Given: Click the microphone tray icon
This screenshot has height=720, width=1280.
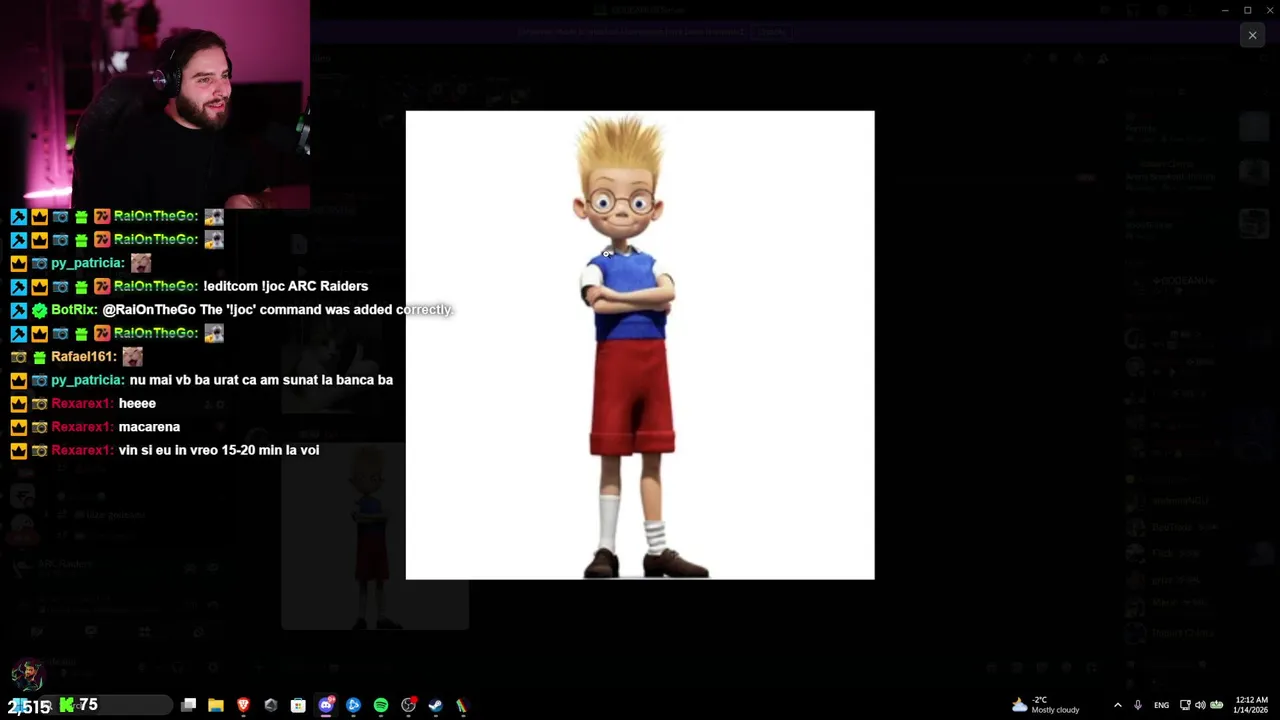Looking at the screenshot, I should (1138, 705).
